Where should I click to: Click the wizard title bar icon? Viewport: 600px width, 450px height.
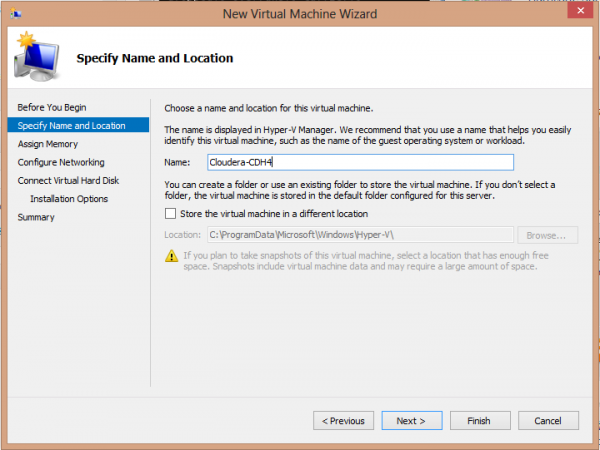coord(16,14)
